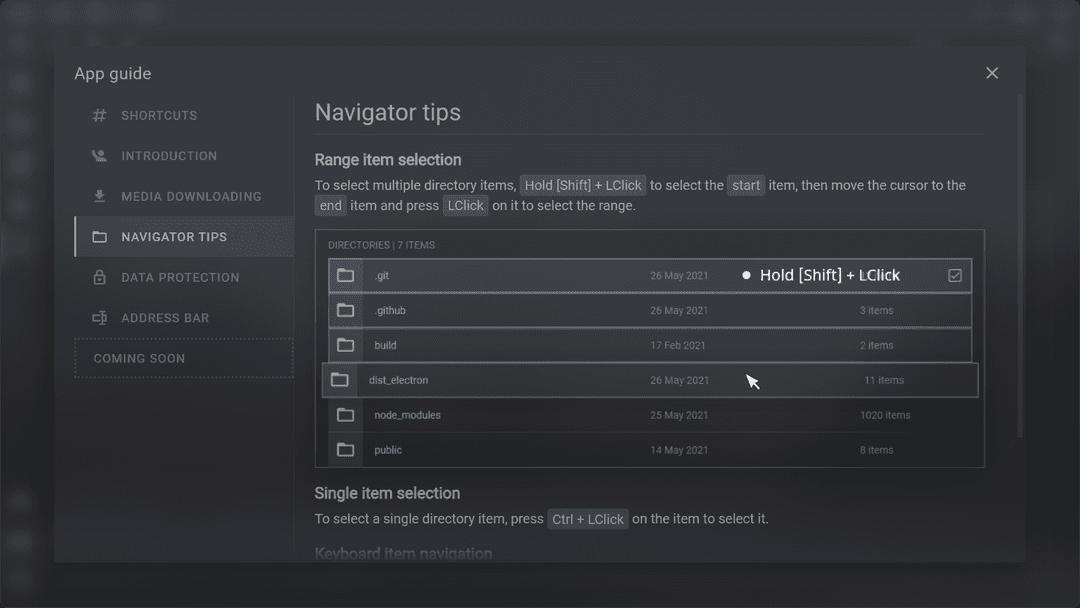Click the Media Downloading menu label

point(191,196)
